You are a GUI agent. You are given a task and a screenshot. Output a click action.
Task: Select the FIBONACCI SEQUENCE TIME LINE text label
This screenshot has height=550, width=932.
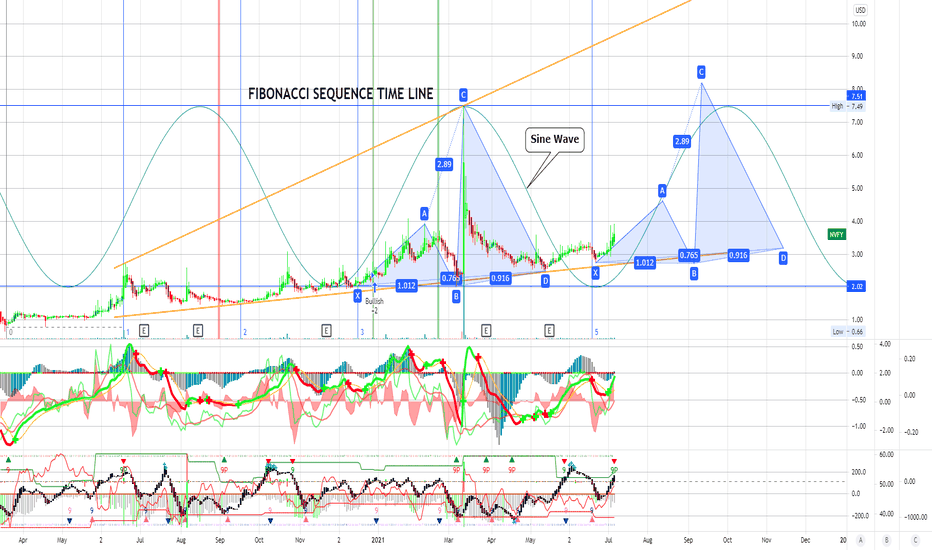tap(341, 94)
